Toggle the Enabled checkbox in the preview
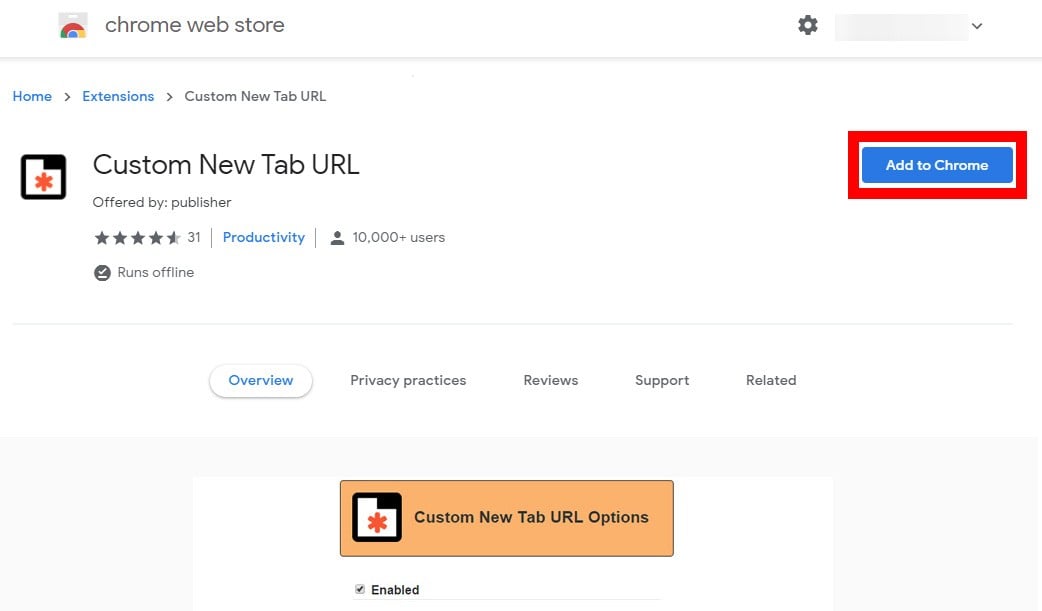This screenshot has height=611, width=1042. (360, 590)
